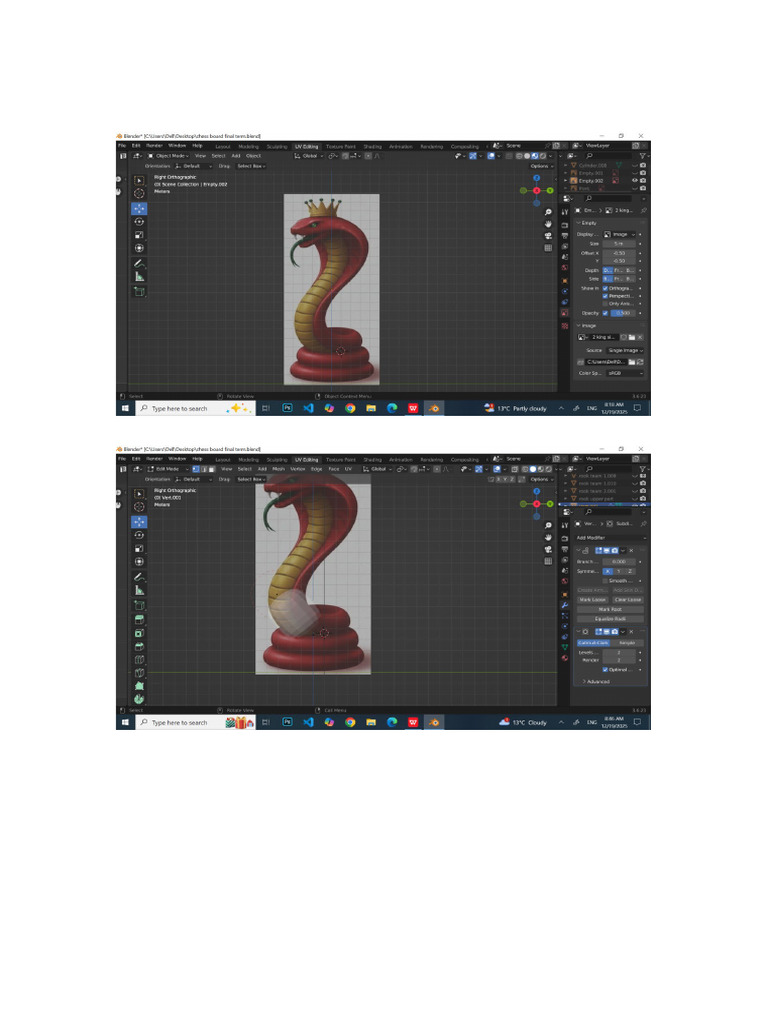Toggle camera view gizmo in Object Mode screenshot

(548, 236)
